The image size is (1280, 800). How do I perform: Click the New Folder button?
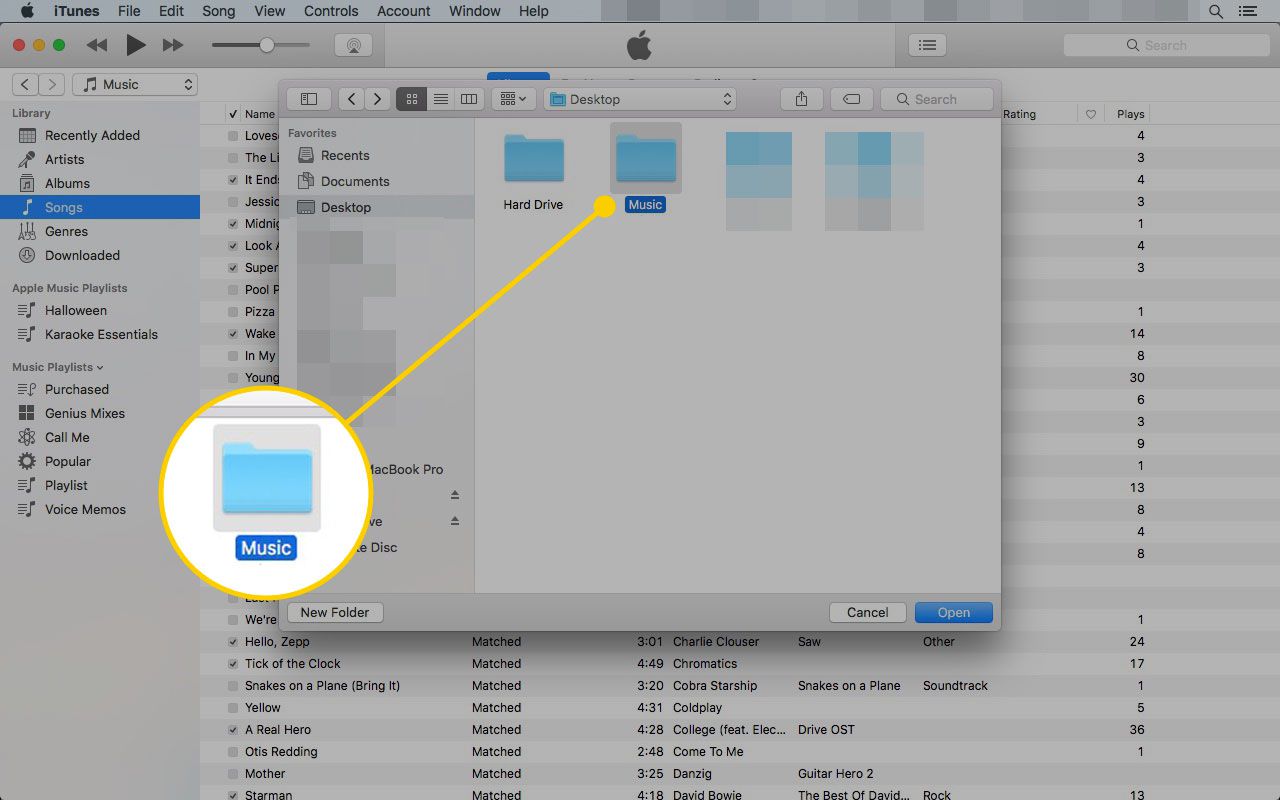(x=335, y=612)
